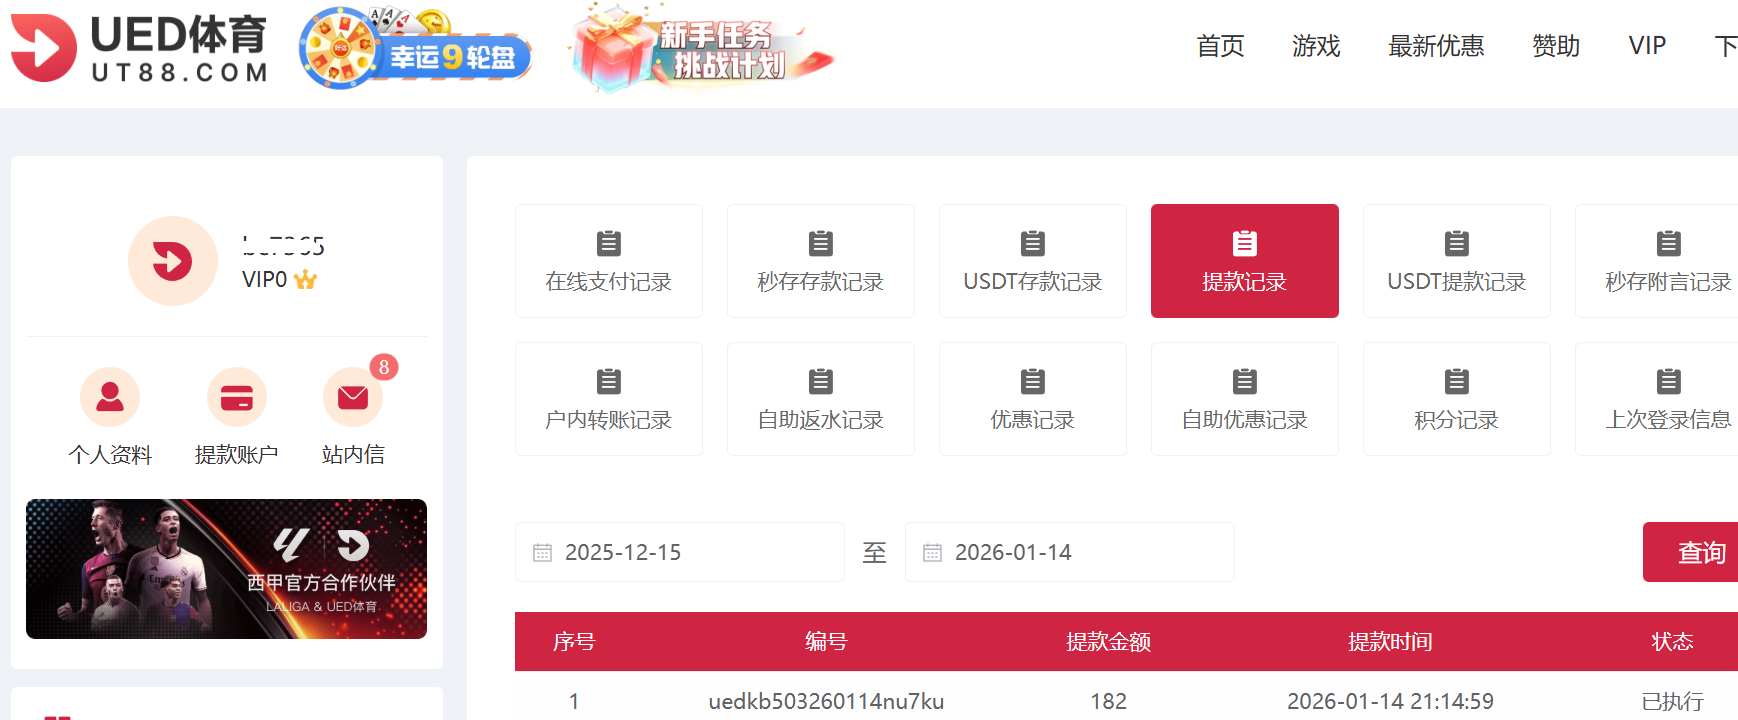Open 个人资料 profile icon

110,397
